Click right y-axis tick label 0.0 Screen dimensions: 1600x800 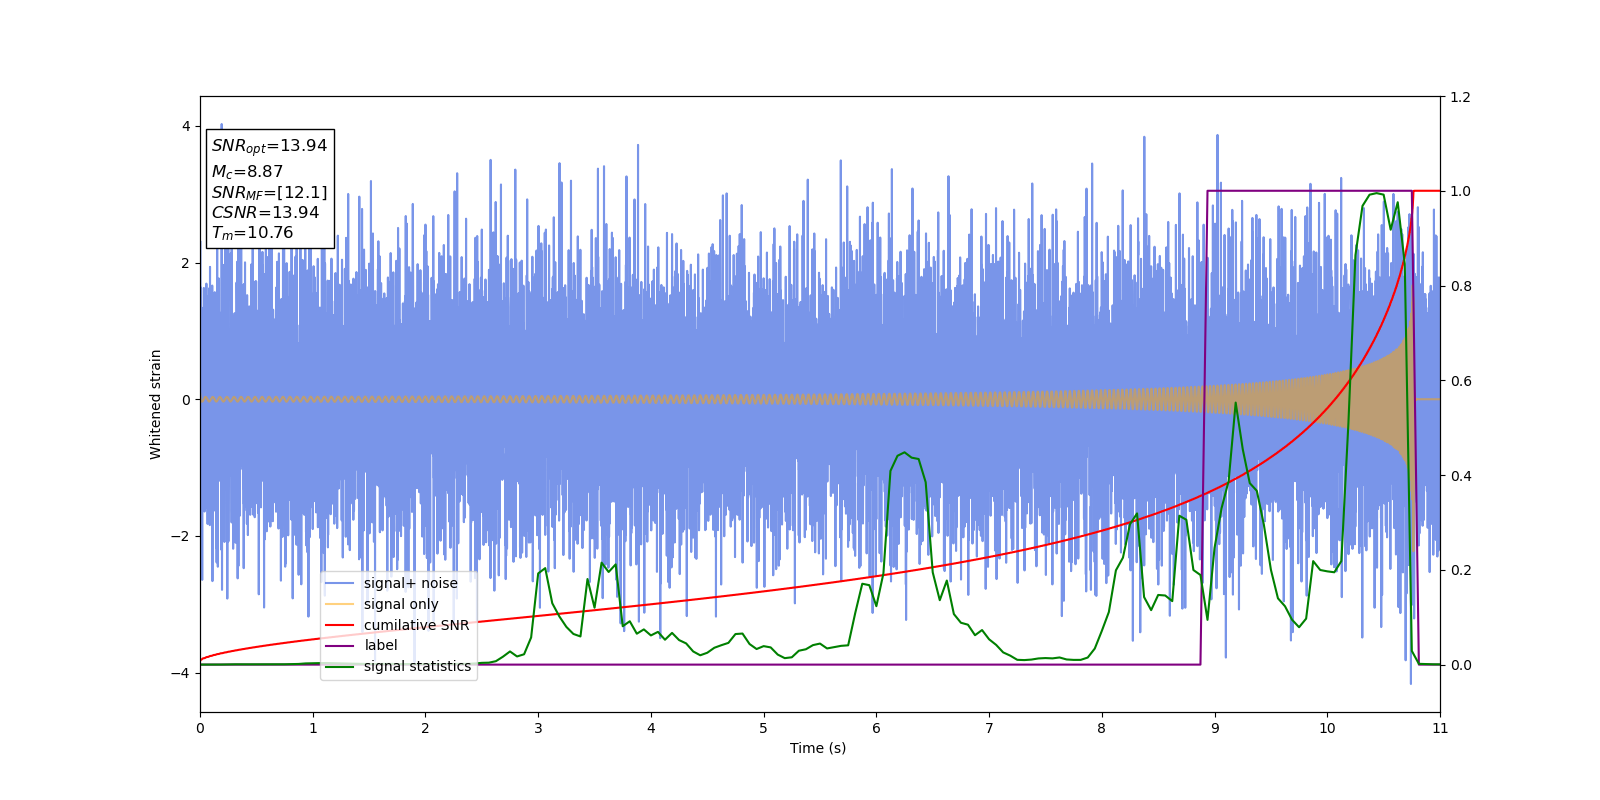click(1460, 665)
